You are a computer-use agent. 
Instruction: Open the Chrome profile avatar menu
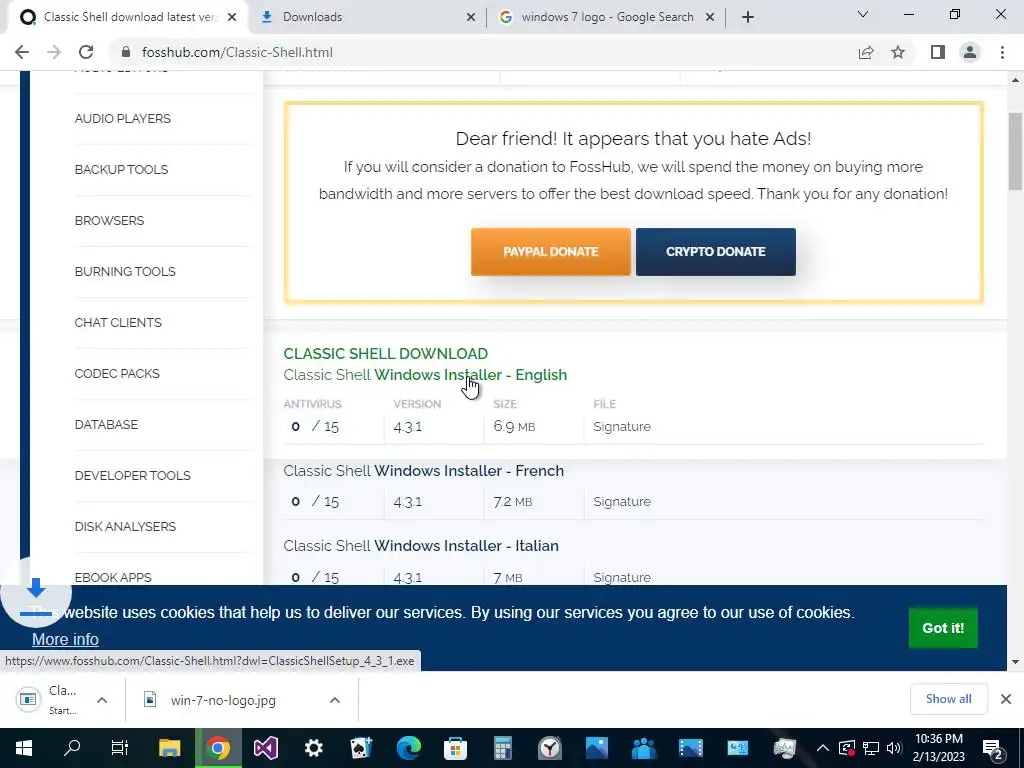point(970,52)
